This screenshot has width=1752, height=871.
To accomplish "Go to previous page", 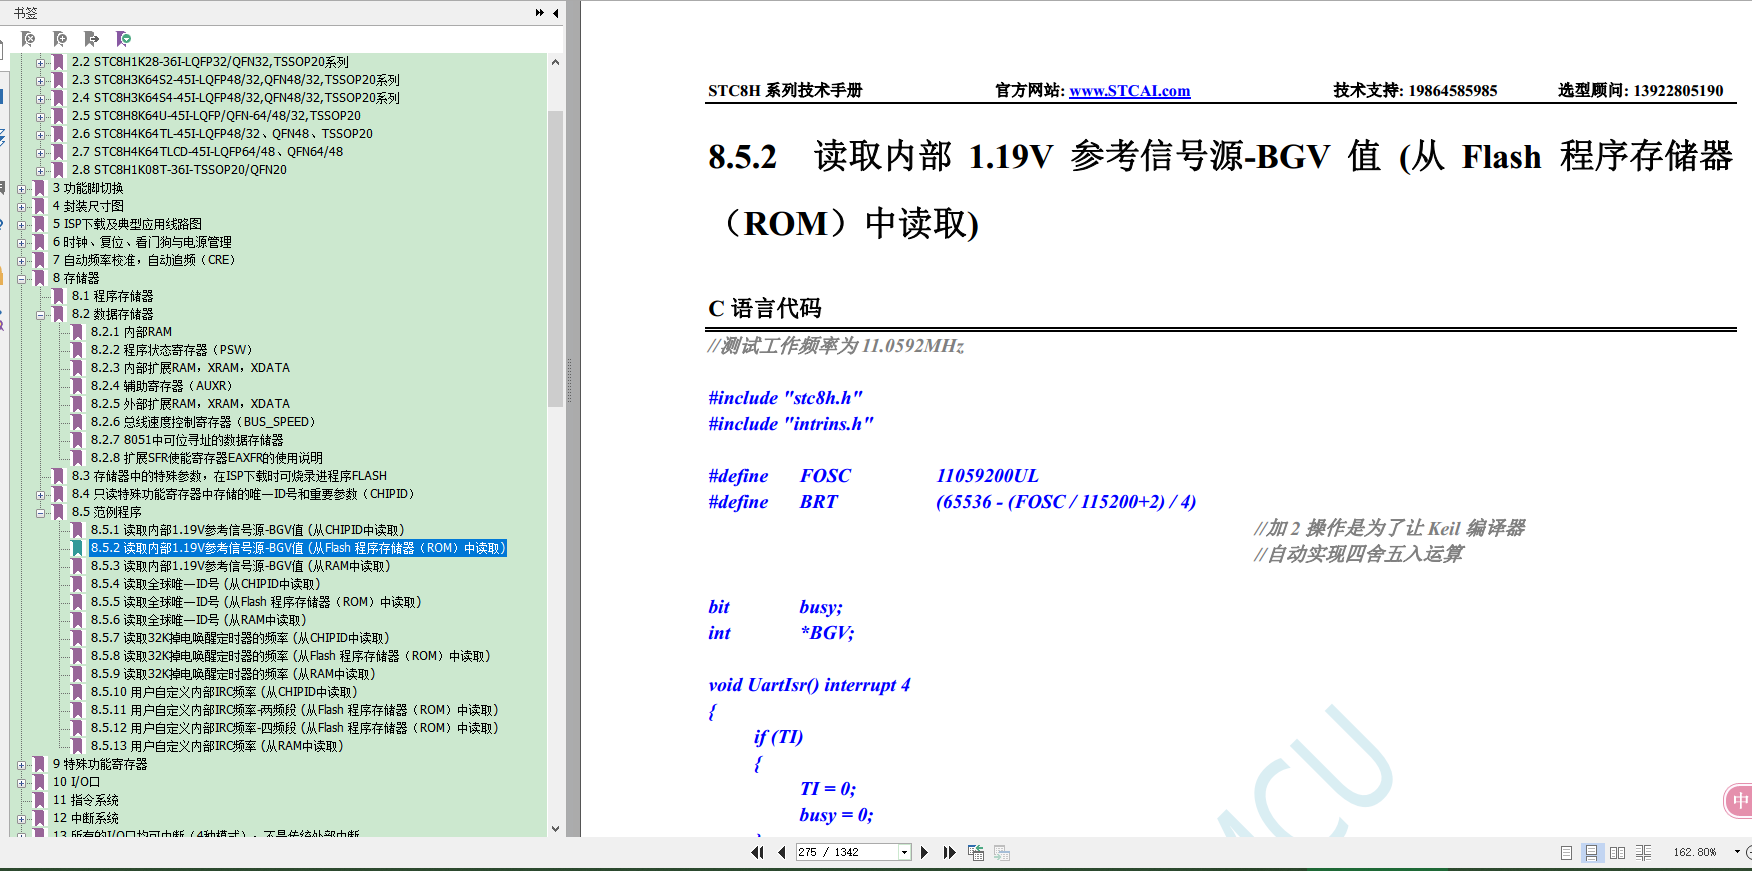I will (x=781, y=853).
